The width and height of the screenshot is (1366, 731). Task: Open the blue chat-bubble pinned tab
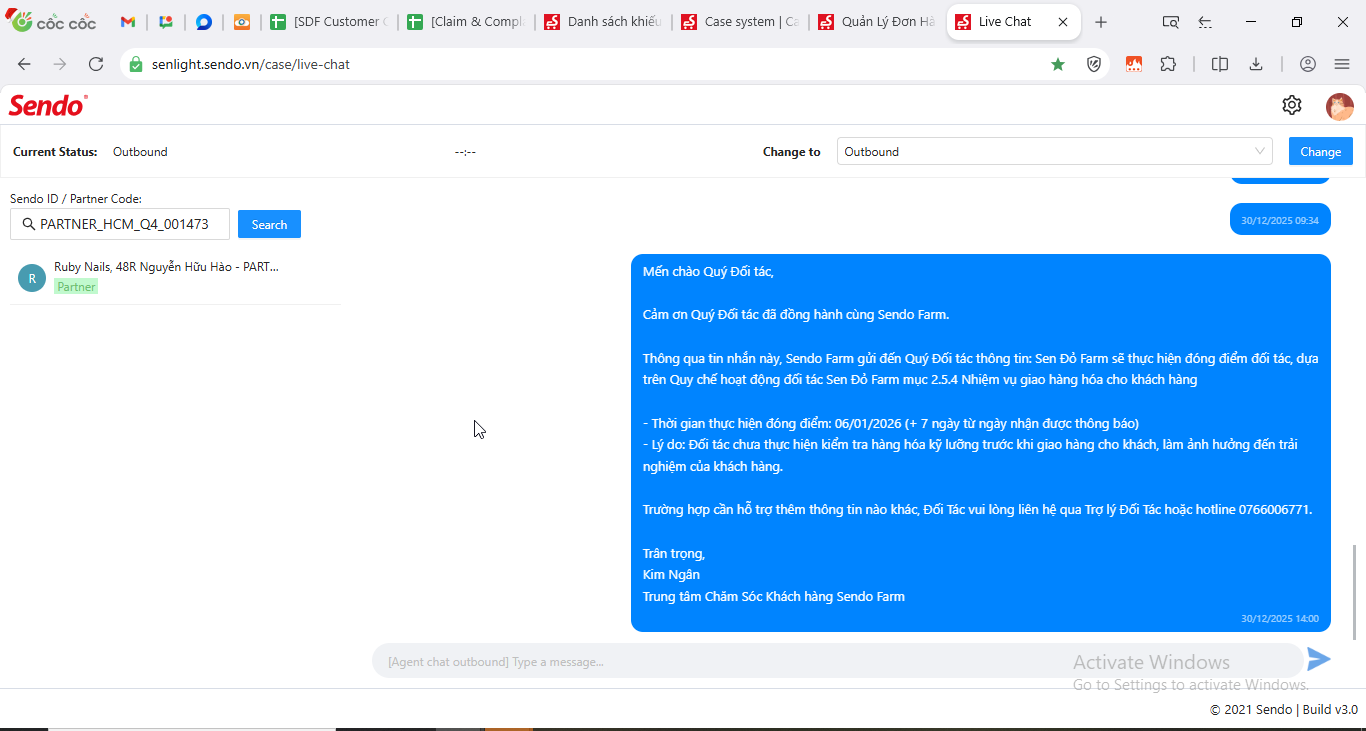204,22
